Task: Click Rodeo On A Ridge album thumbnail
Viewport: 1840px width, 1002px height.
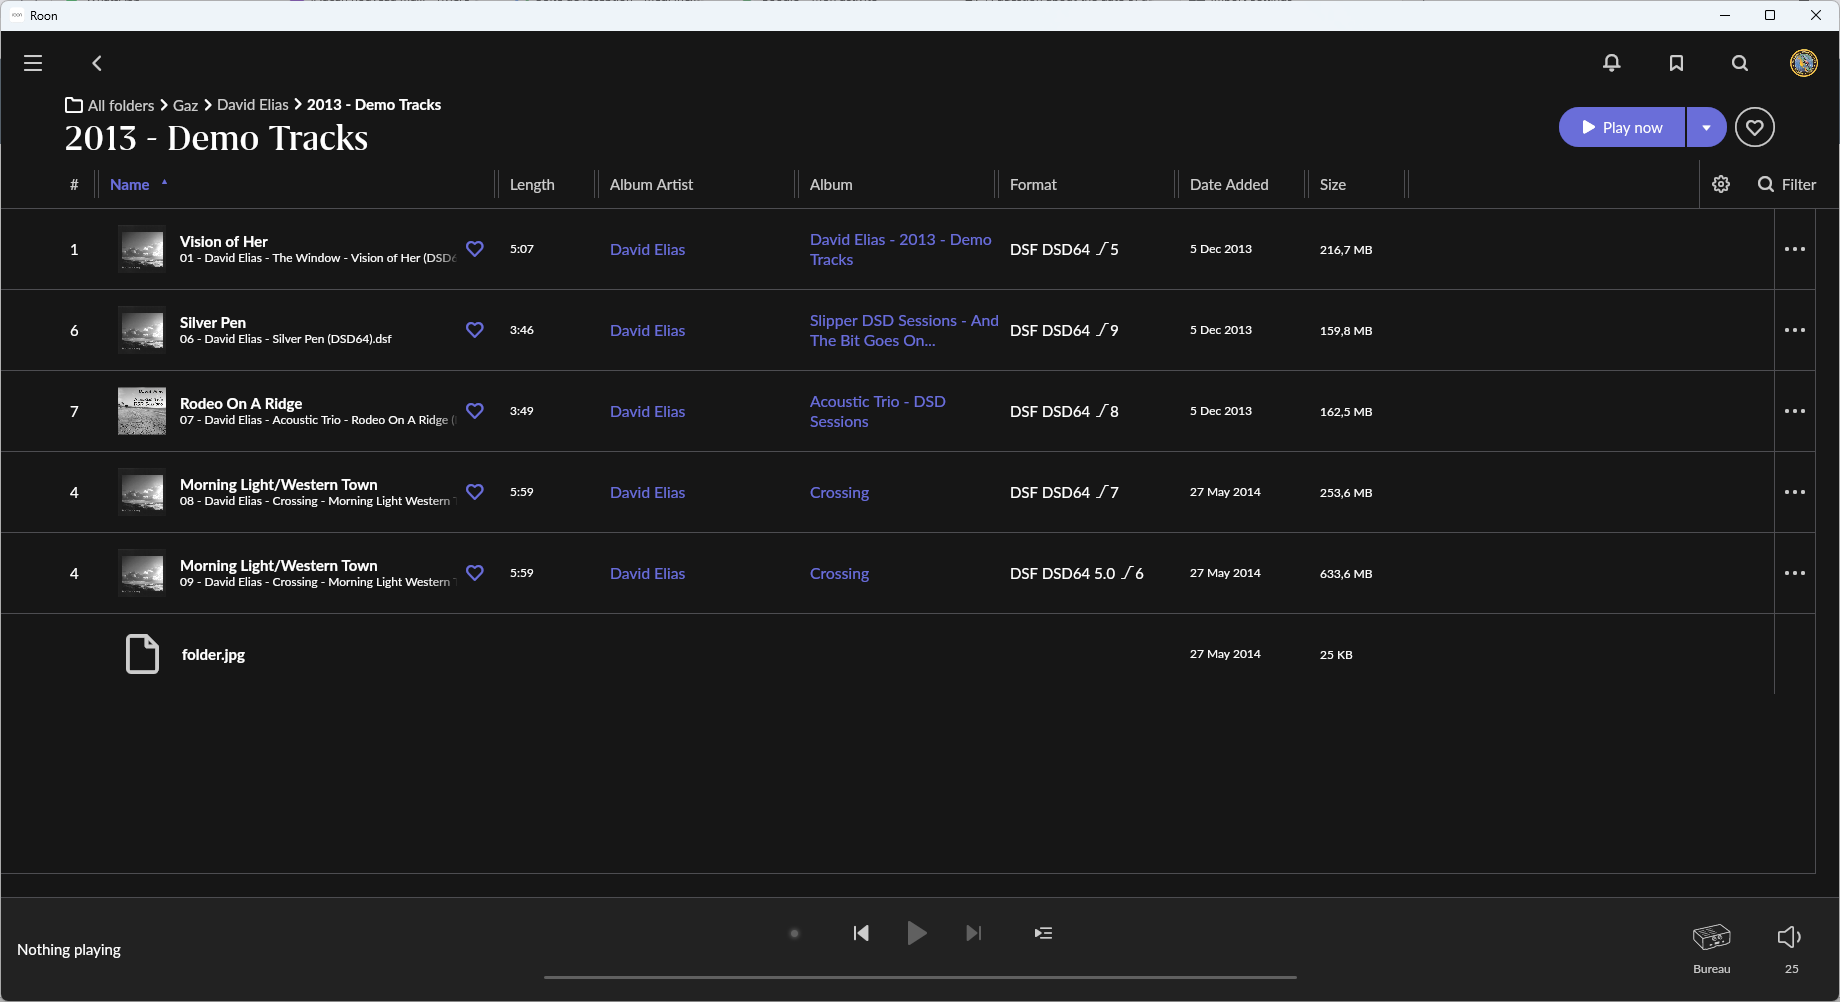Action: pyautogui.click(x=142, y=411)
